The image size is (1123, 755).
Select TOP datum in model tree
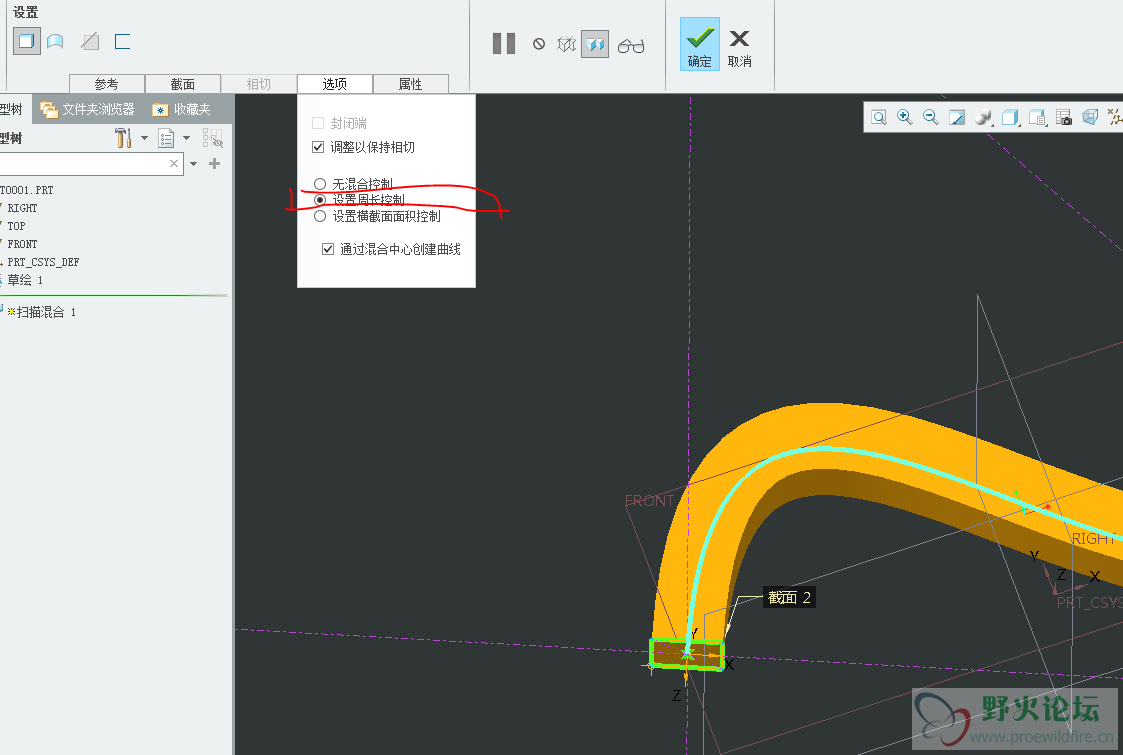[x=16, y=226]
